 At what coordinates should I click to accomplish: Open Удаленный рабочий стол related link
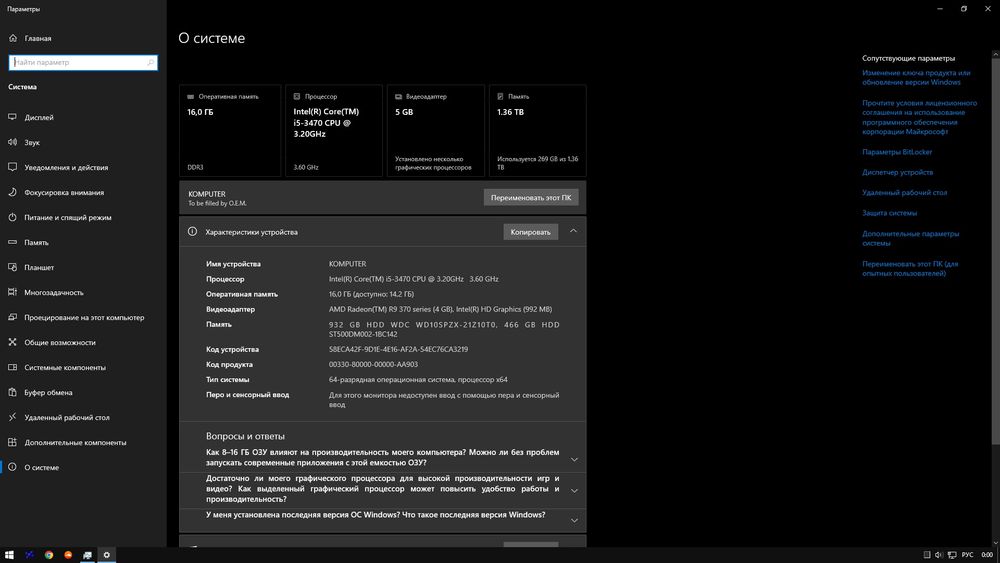(904, 192)
